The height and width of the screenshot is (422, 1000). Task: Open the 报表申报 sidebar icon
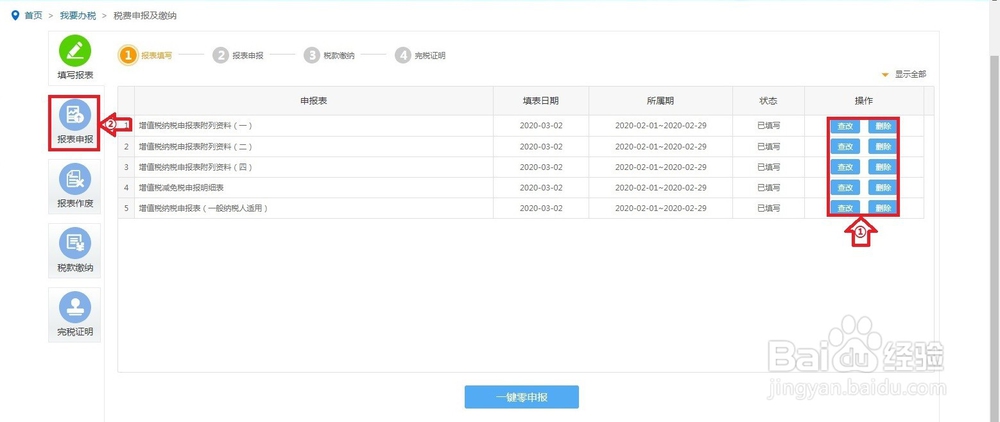point(75,115)
